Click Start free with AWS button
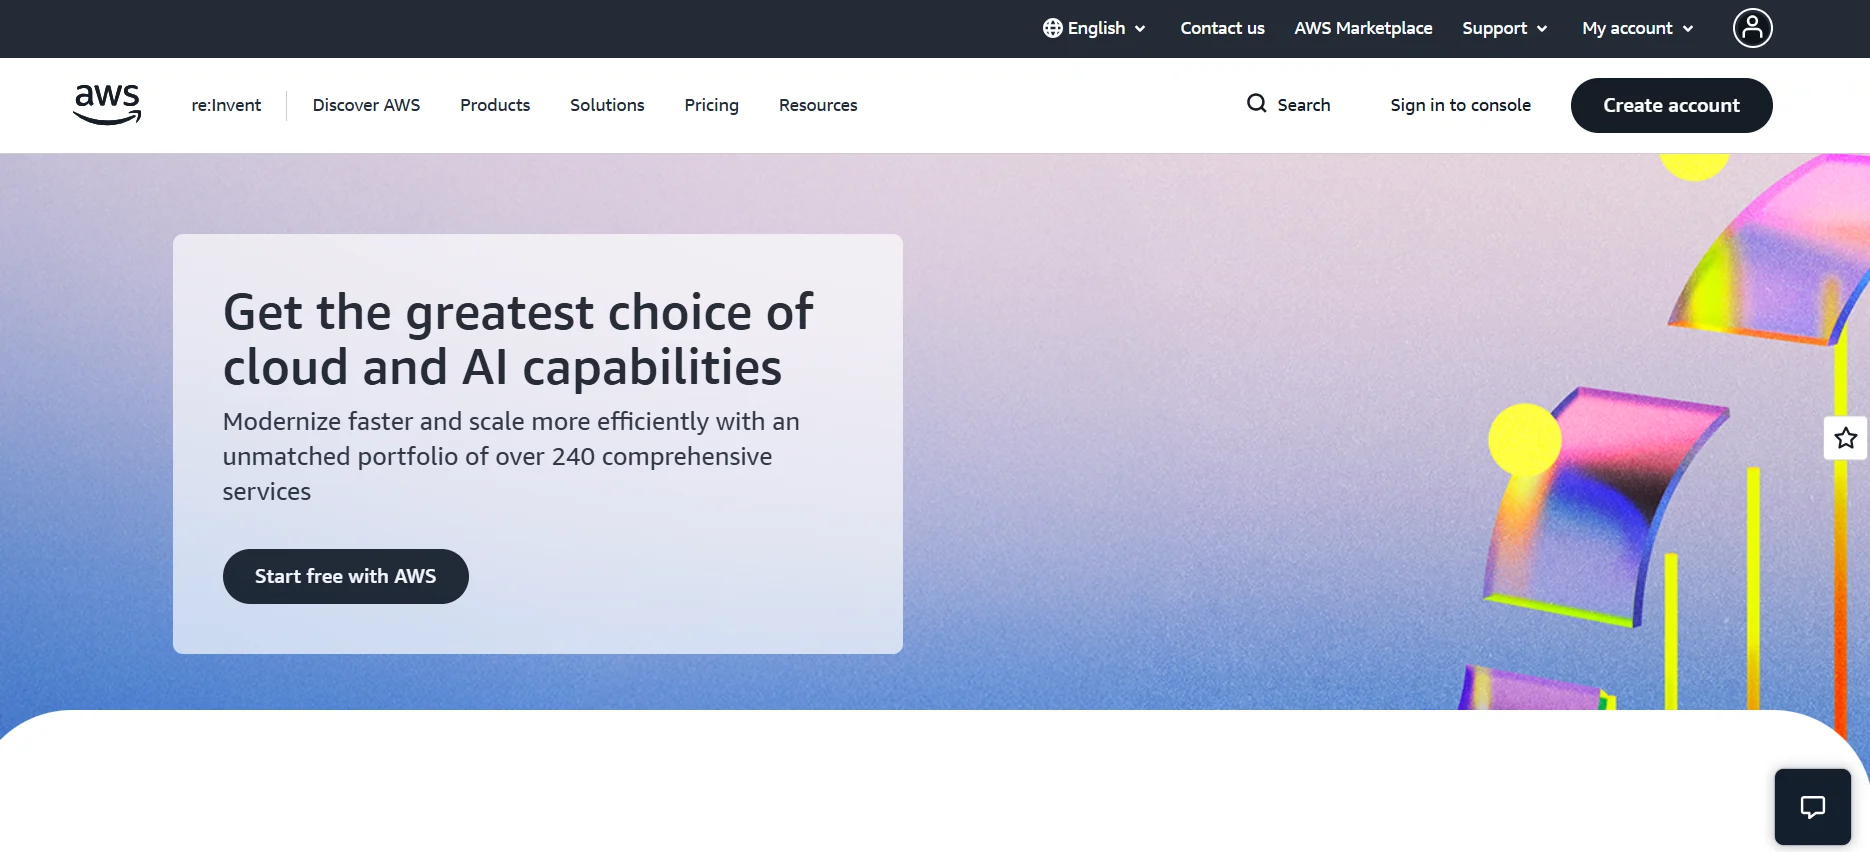This screenshot has width=1870, height=852. point(345,576)
